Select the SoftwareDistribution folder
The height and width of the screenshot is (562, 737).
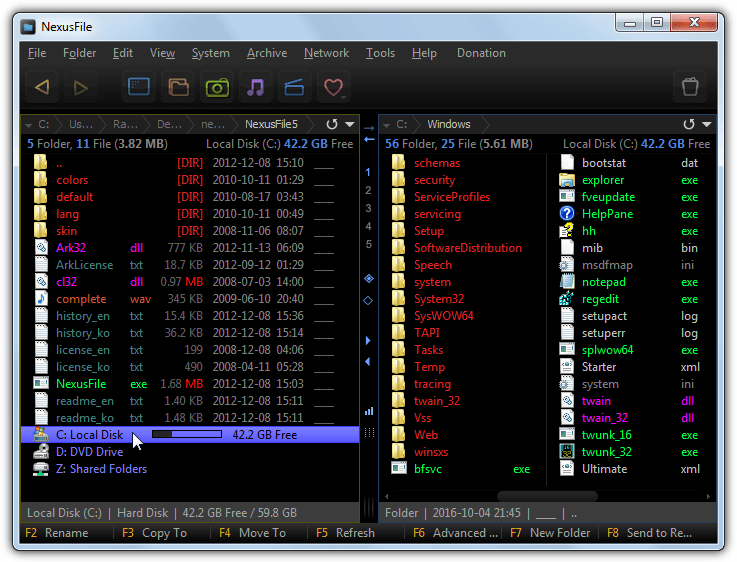(468, 248)
